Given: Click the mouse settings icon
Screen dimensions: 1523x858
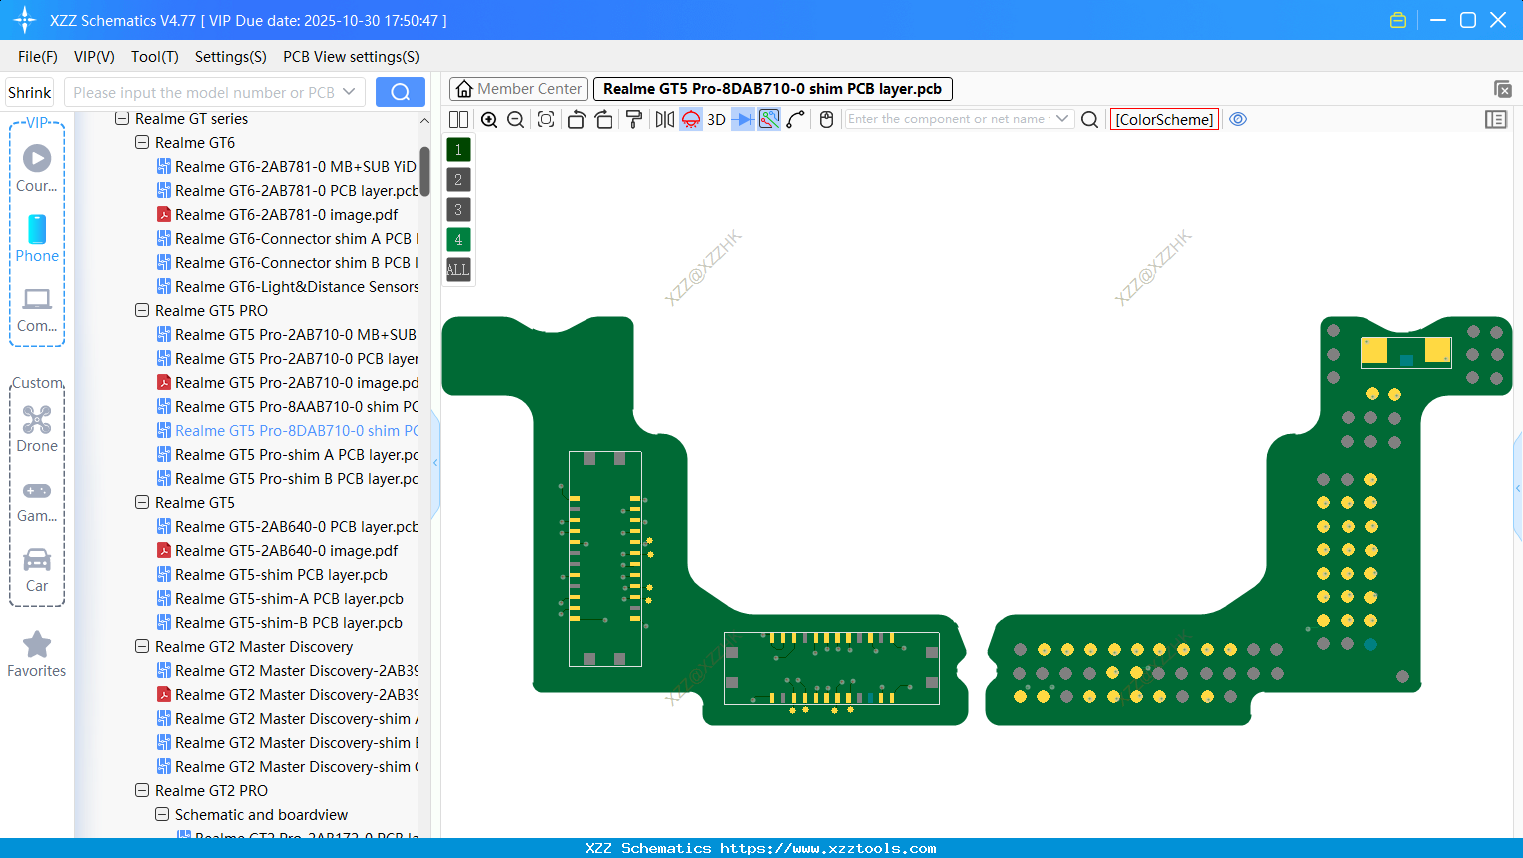Looking at the screenshot, I should pos(826,120).
